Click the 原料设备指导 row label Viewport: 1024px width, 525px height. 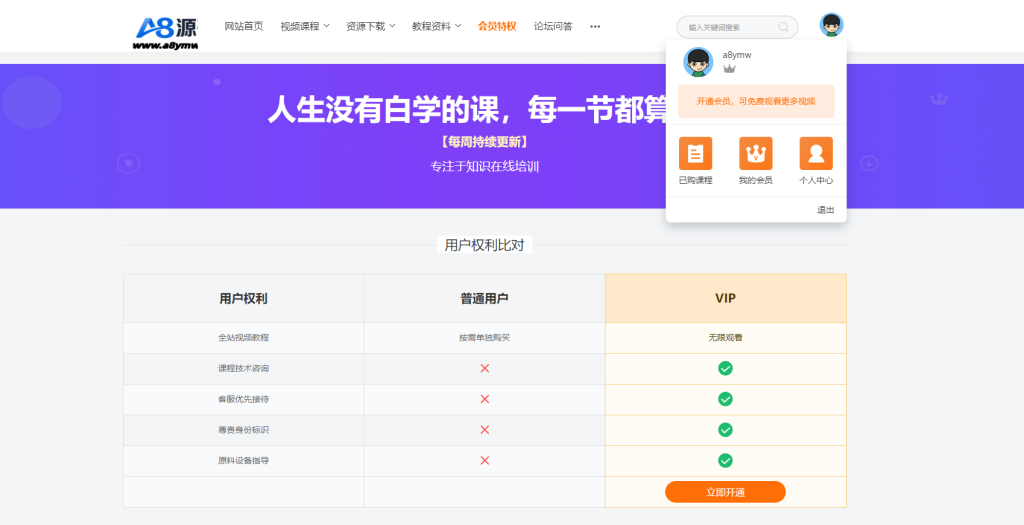[244, 460]
